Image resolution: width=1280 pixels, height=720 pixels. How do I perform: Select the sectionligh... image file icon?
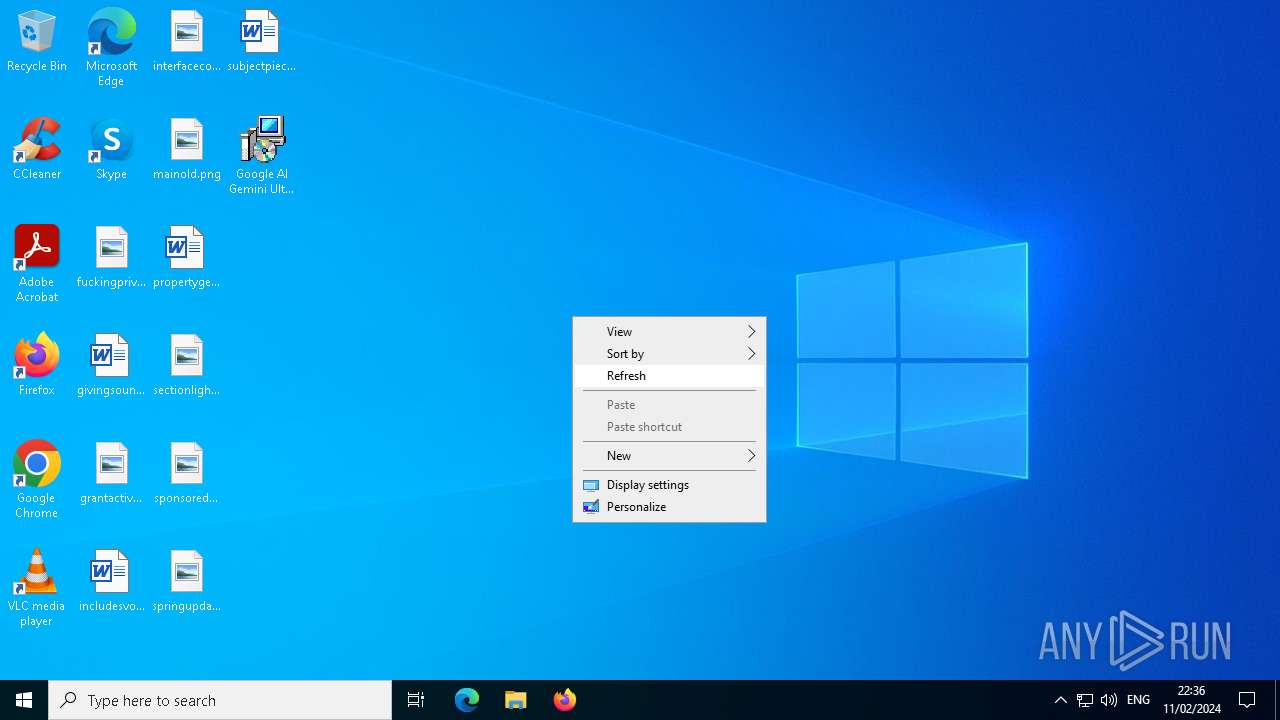[x=186, y=366]
